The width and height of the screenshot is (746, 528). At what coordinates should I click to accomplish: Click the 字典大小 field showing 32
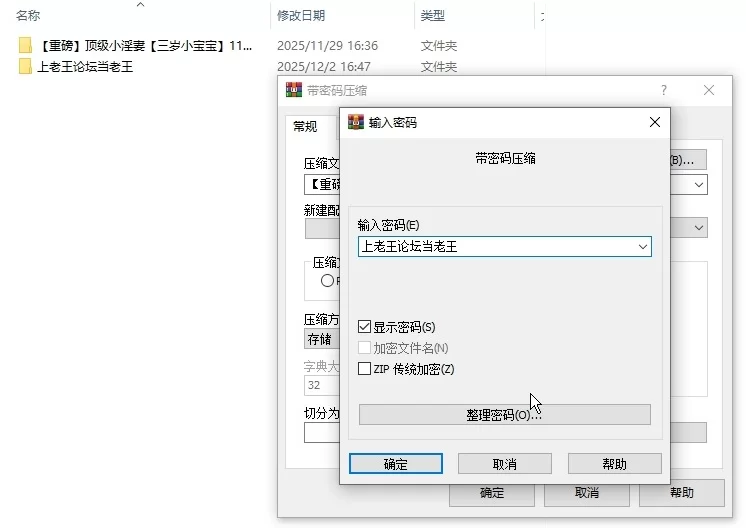(x=322, y=385)
